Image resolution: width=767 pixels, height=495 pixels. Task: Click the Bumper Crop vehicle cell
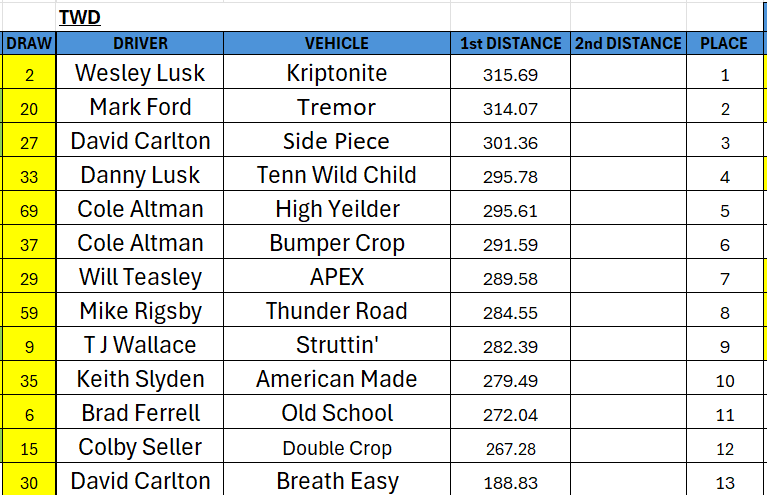336,243
